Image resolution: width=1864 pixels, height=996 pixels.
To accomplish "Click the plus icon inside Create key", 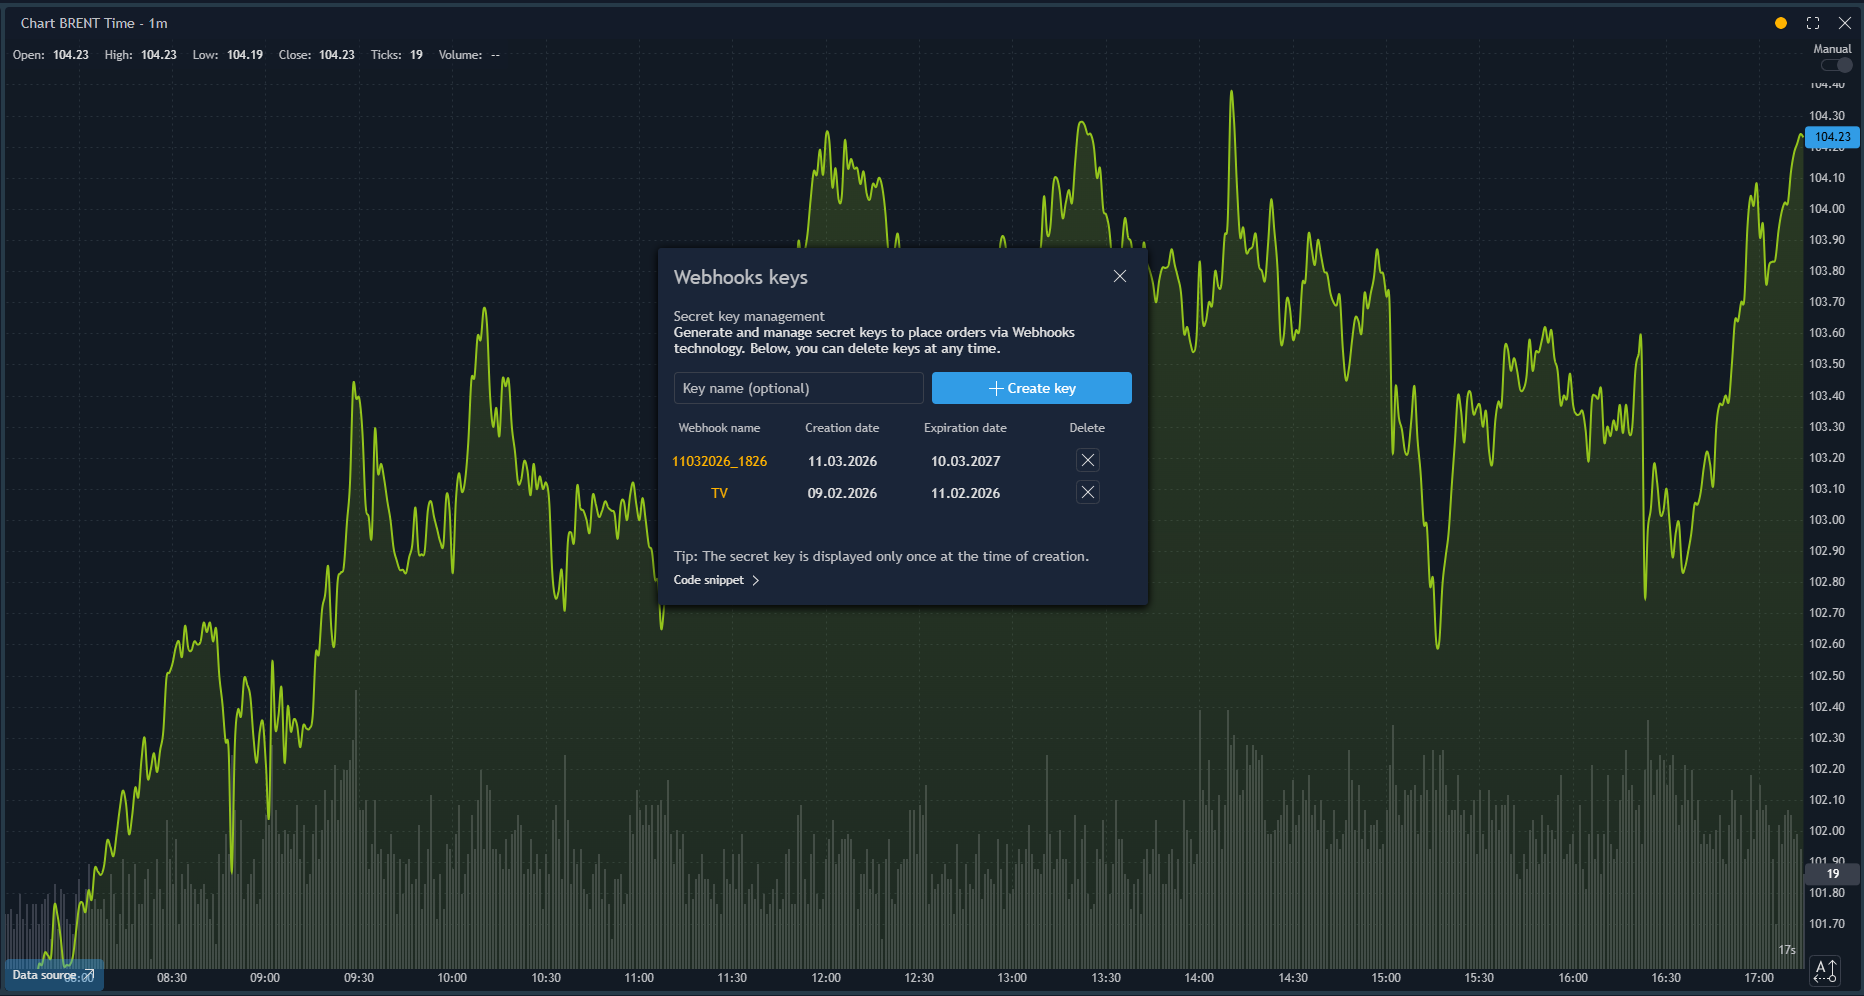I will pyautogui.click(x=995, y=388).
